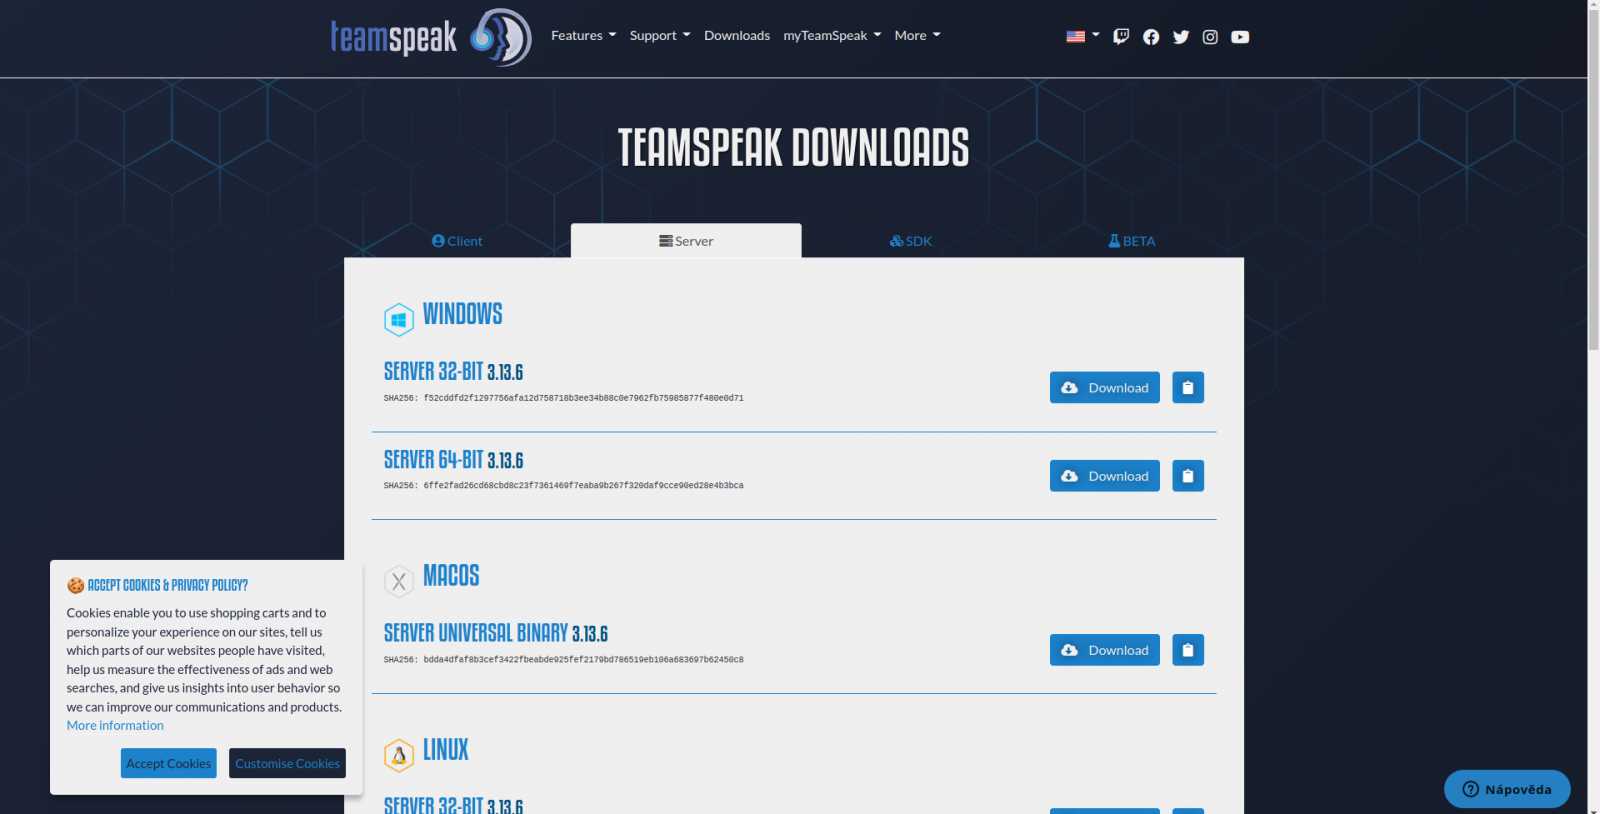The height and width of the screenshot is (814, 1600).
Task: Click the SERVER UNIVERSAL BINARY 3.13.6 title
Action: point(496,633)
